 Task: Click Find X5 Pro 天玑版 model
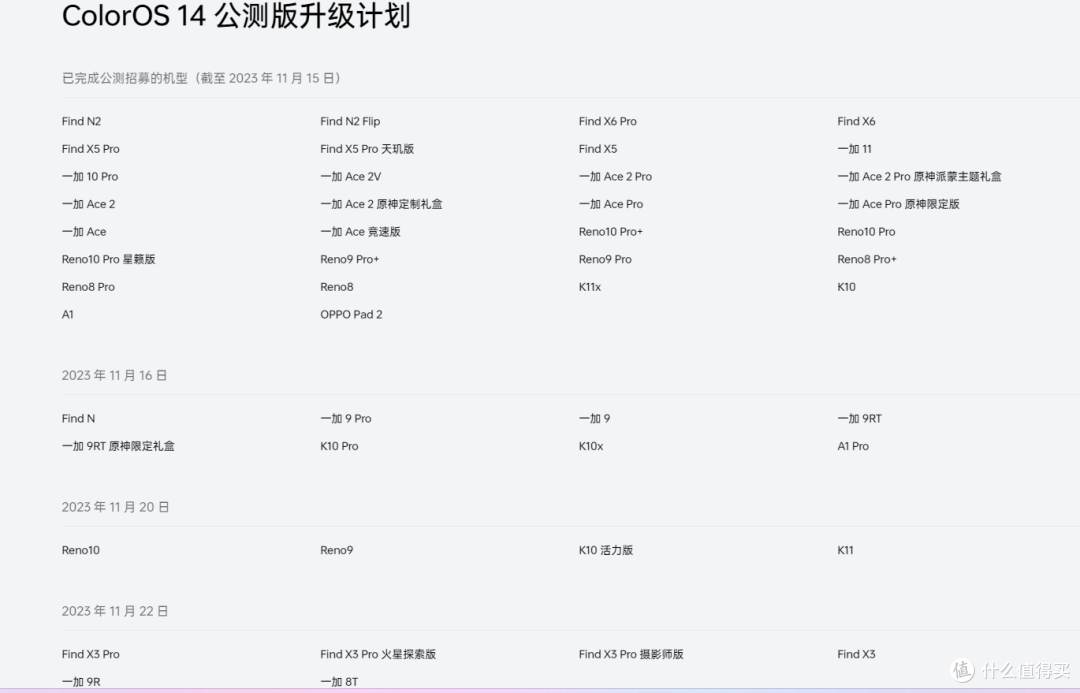tap(367, 149)
